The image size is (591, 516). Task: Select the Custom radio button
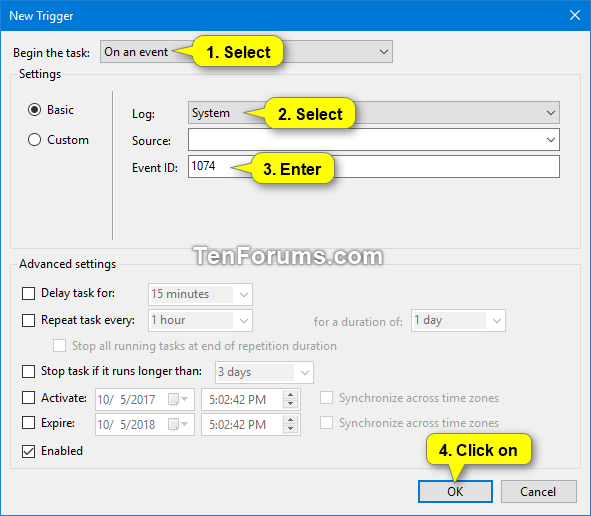coord(34,139)
